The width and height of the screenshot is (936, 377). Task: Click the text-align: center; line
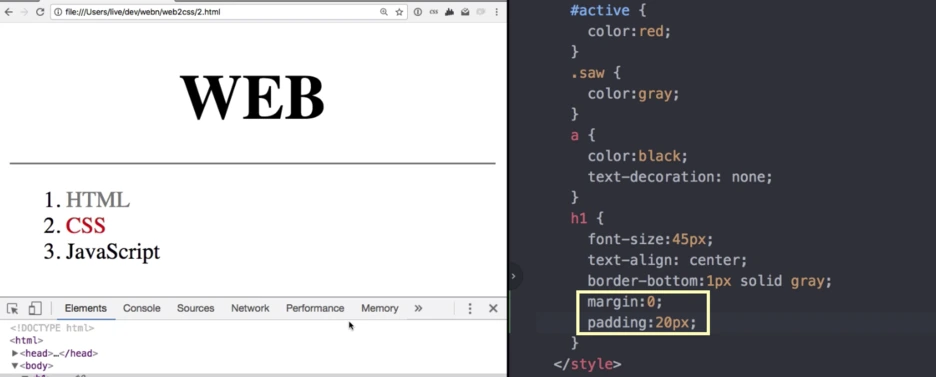coord(667,260)
